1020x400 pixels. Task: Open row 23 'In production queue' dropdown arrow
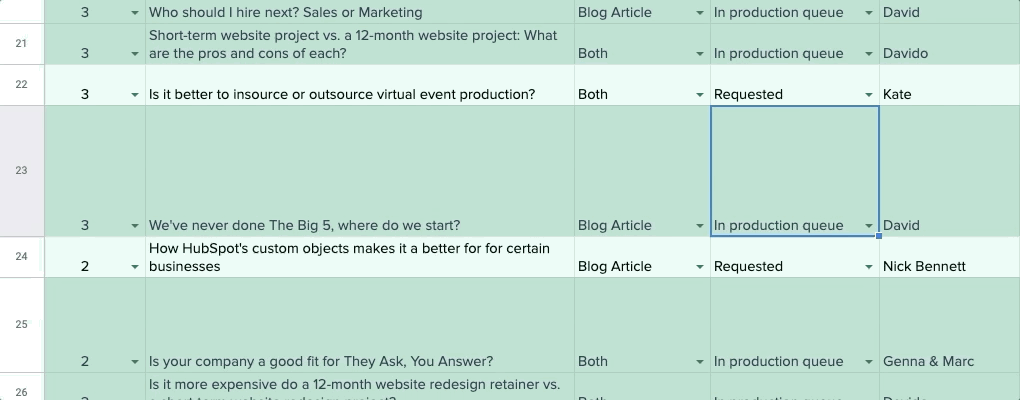868,226
